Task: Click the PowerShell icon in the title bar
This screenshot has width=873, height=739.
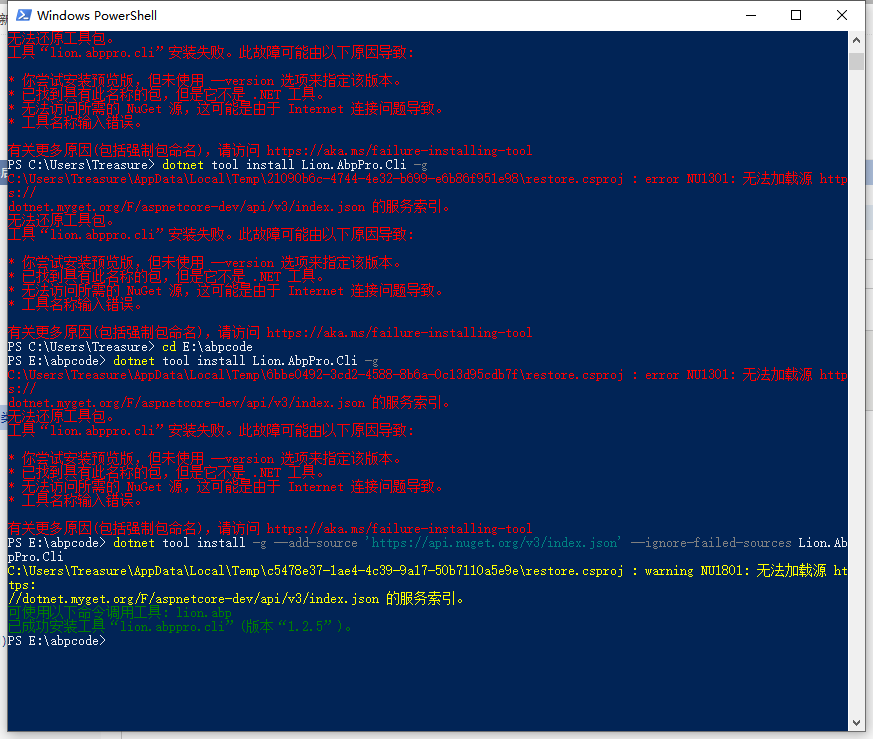Action: [23, 16]
